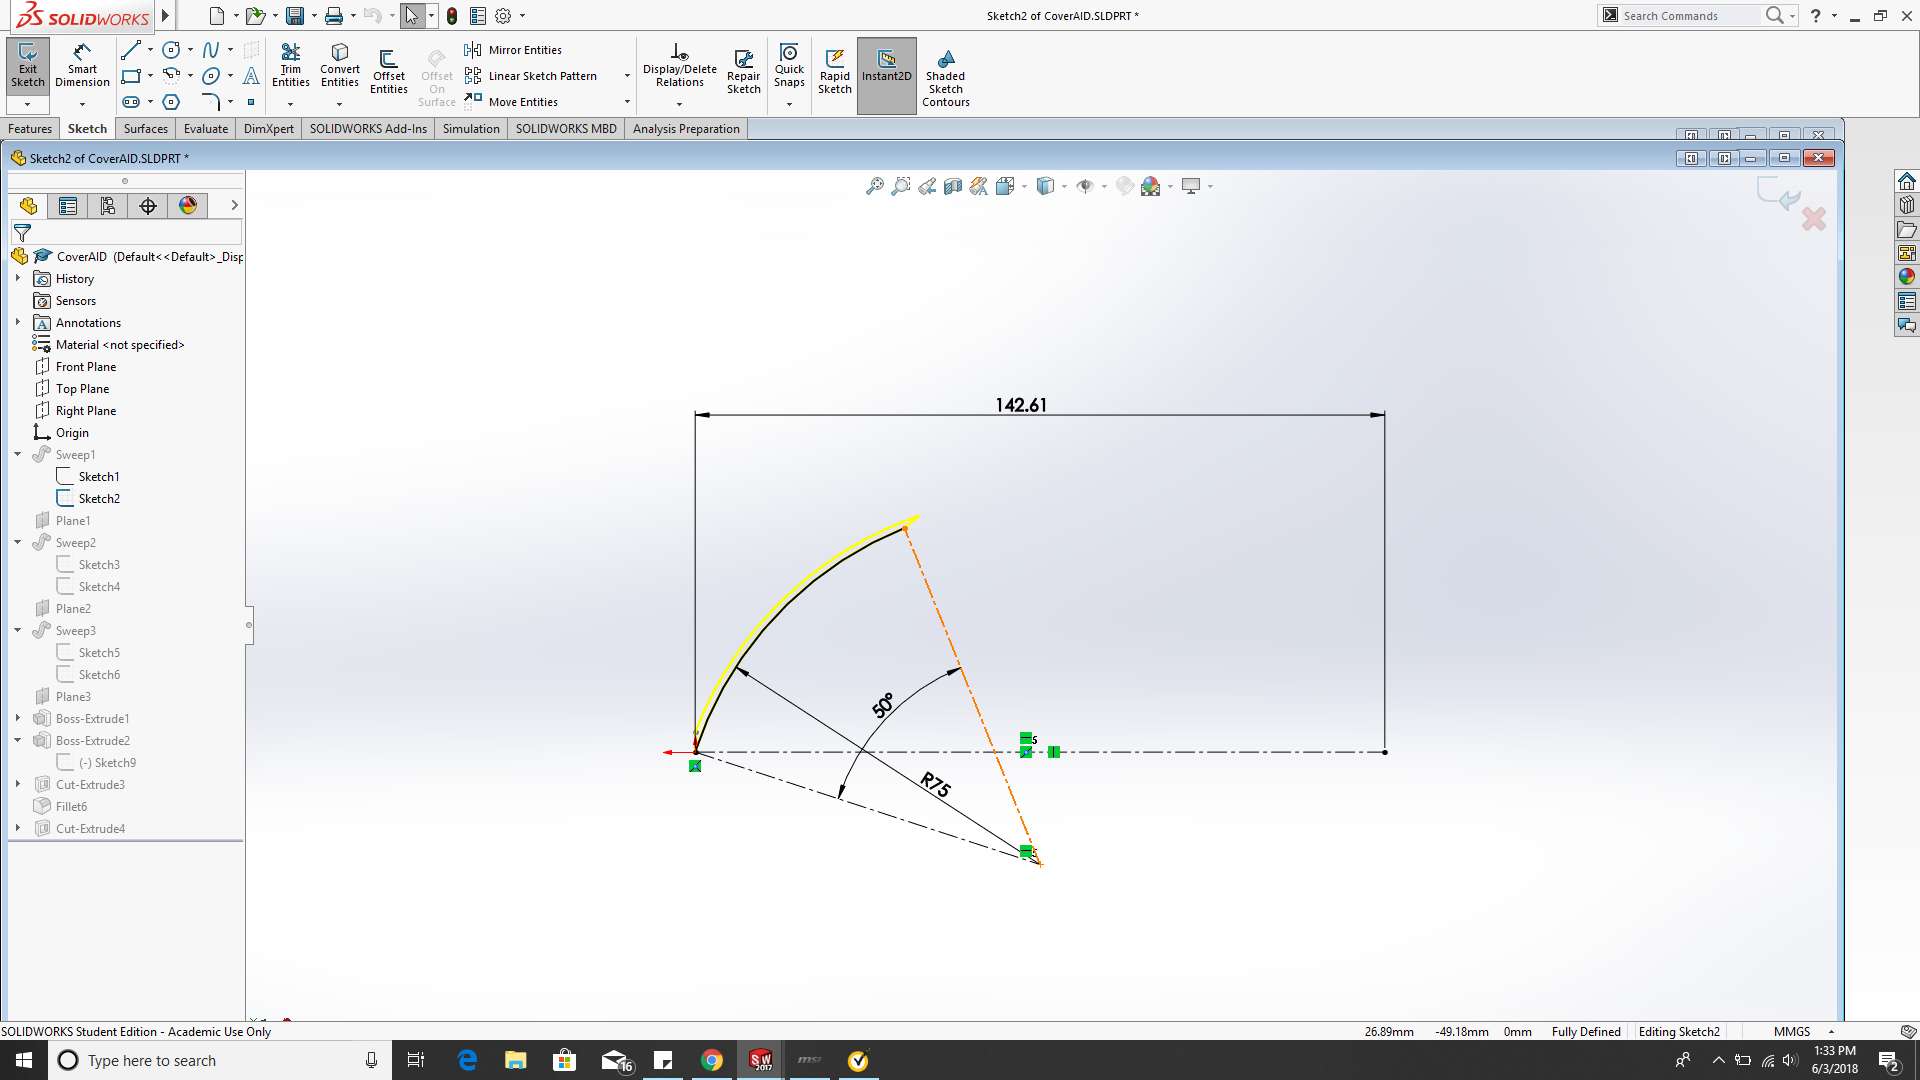Select the Origin tree item

[72, 433]
